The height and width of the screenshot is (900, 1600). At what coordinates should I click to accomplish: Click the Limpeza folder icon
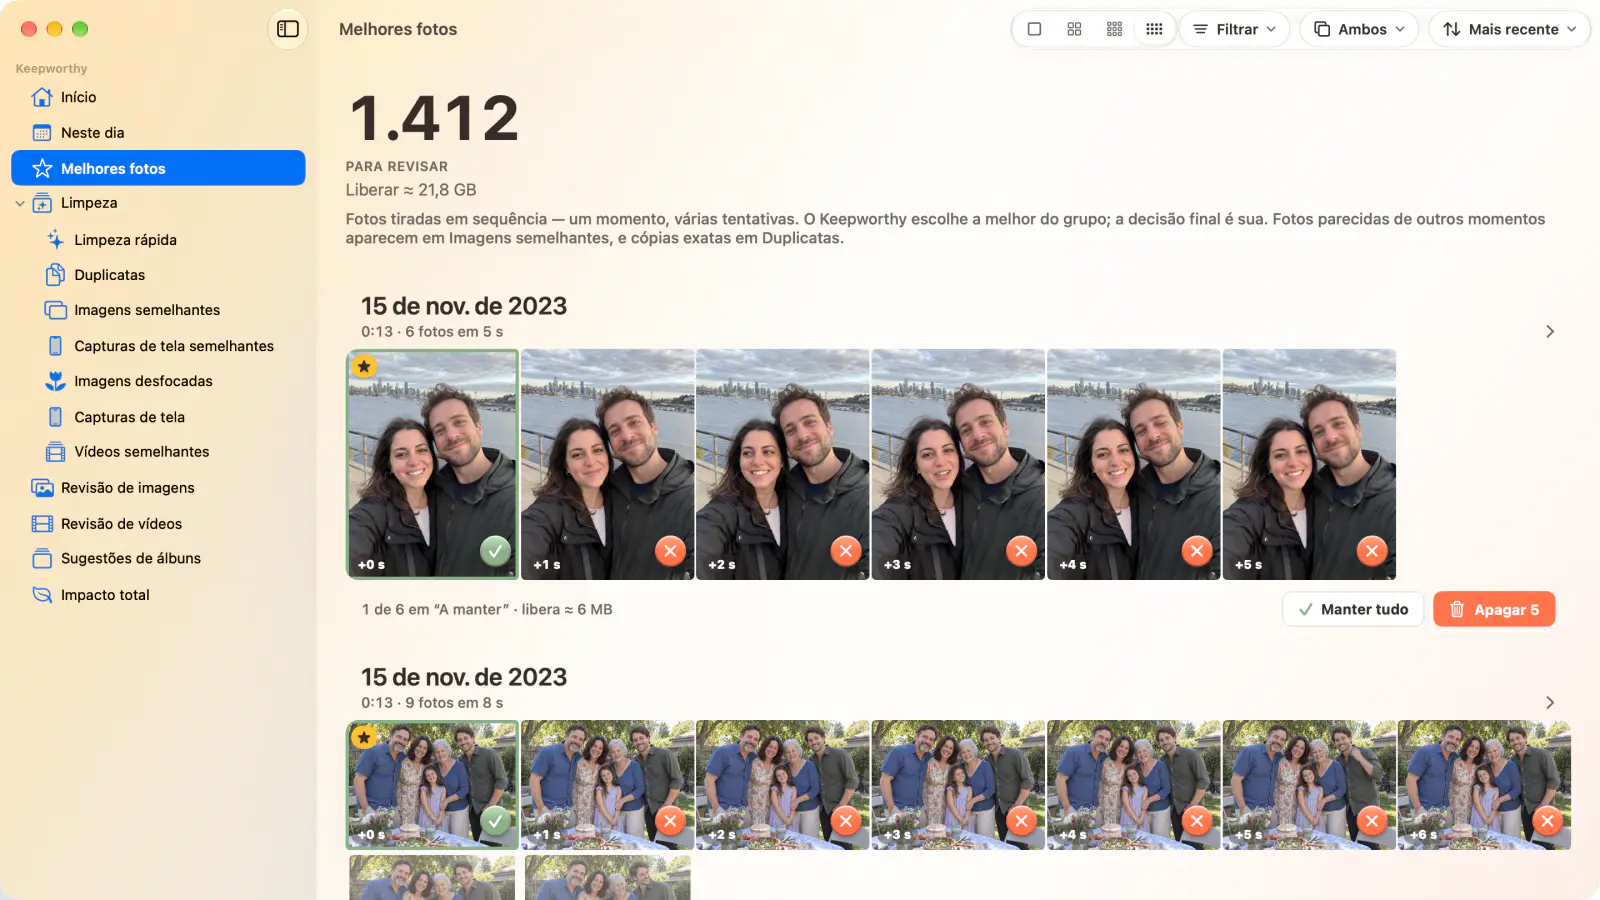click(42, 203)
